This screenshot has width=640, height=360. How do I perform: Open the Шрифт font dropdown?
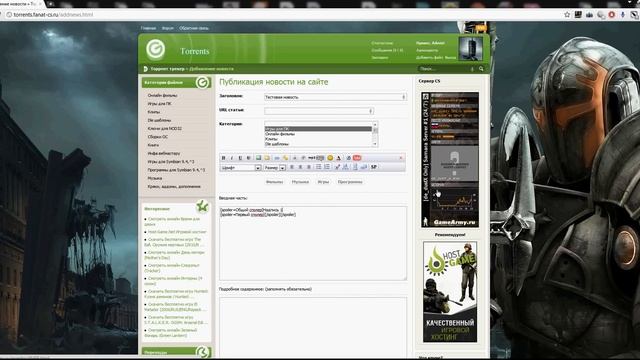click(240, 168)
